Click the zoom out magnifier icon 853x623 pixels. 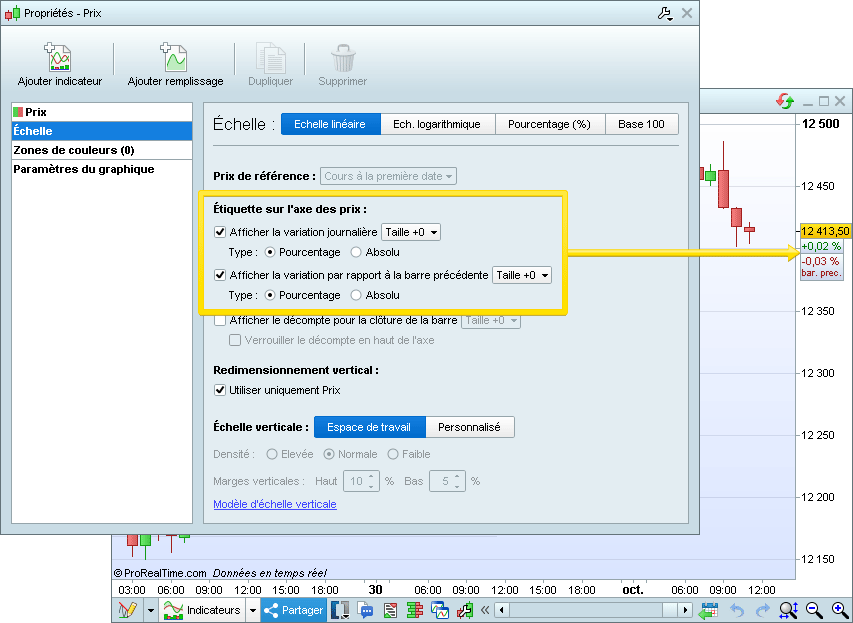[x=814, y=610]
